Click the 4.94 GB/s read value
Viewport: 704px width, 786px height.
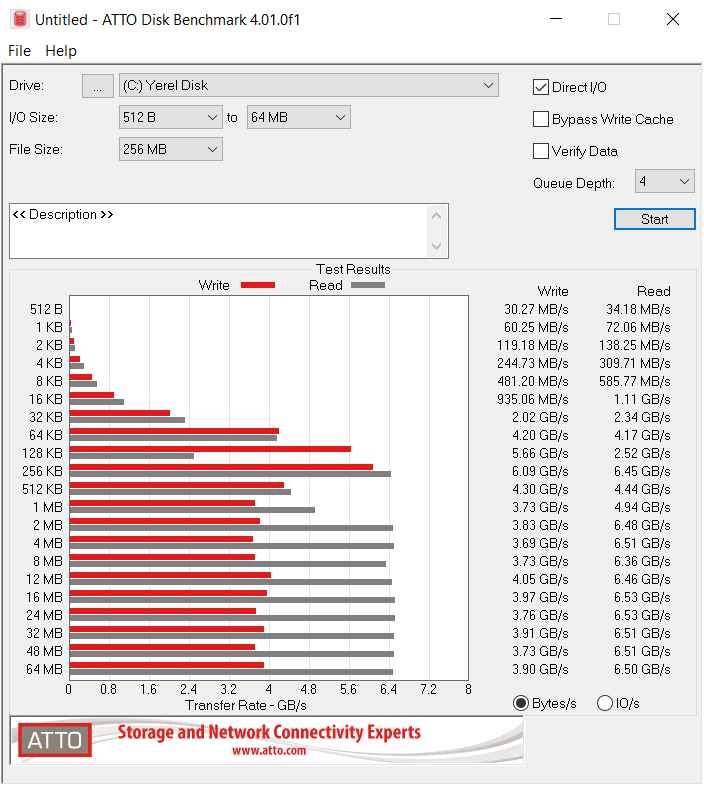[x=642, y=507]
